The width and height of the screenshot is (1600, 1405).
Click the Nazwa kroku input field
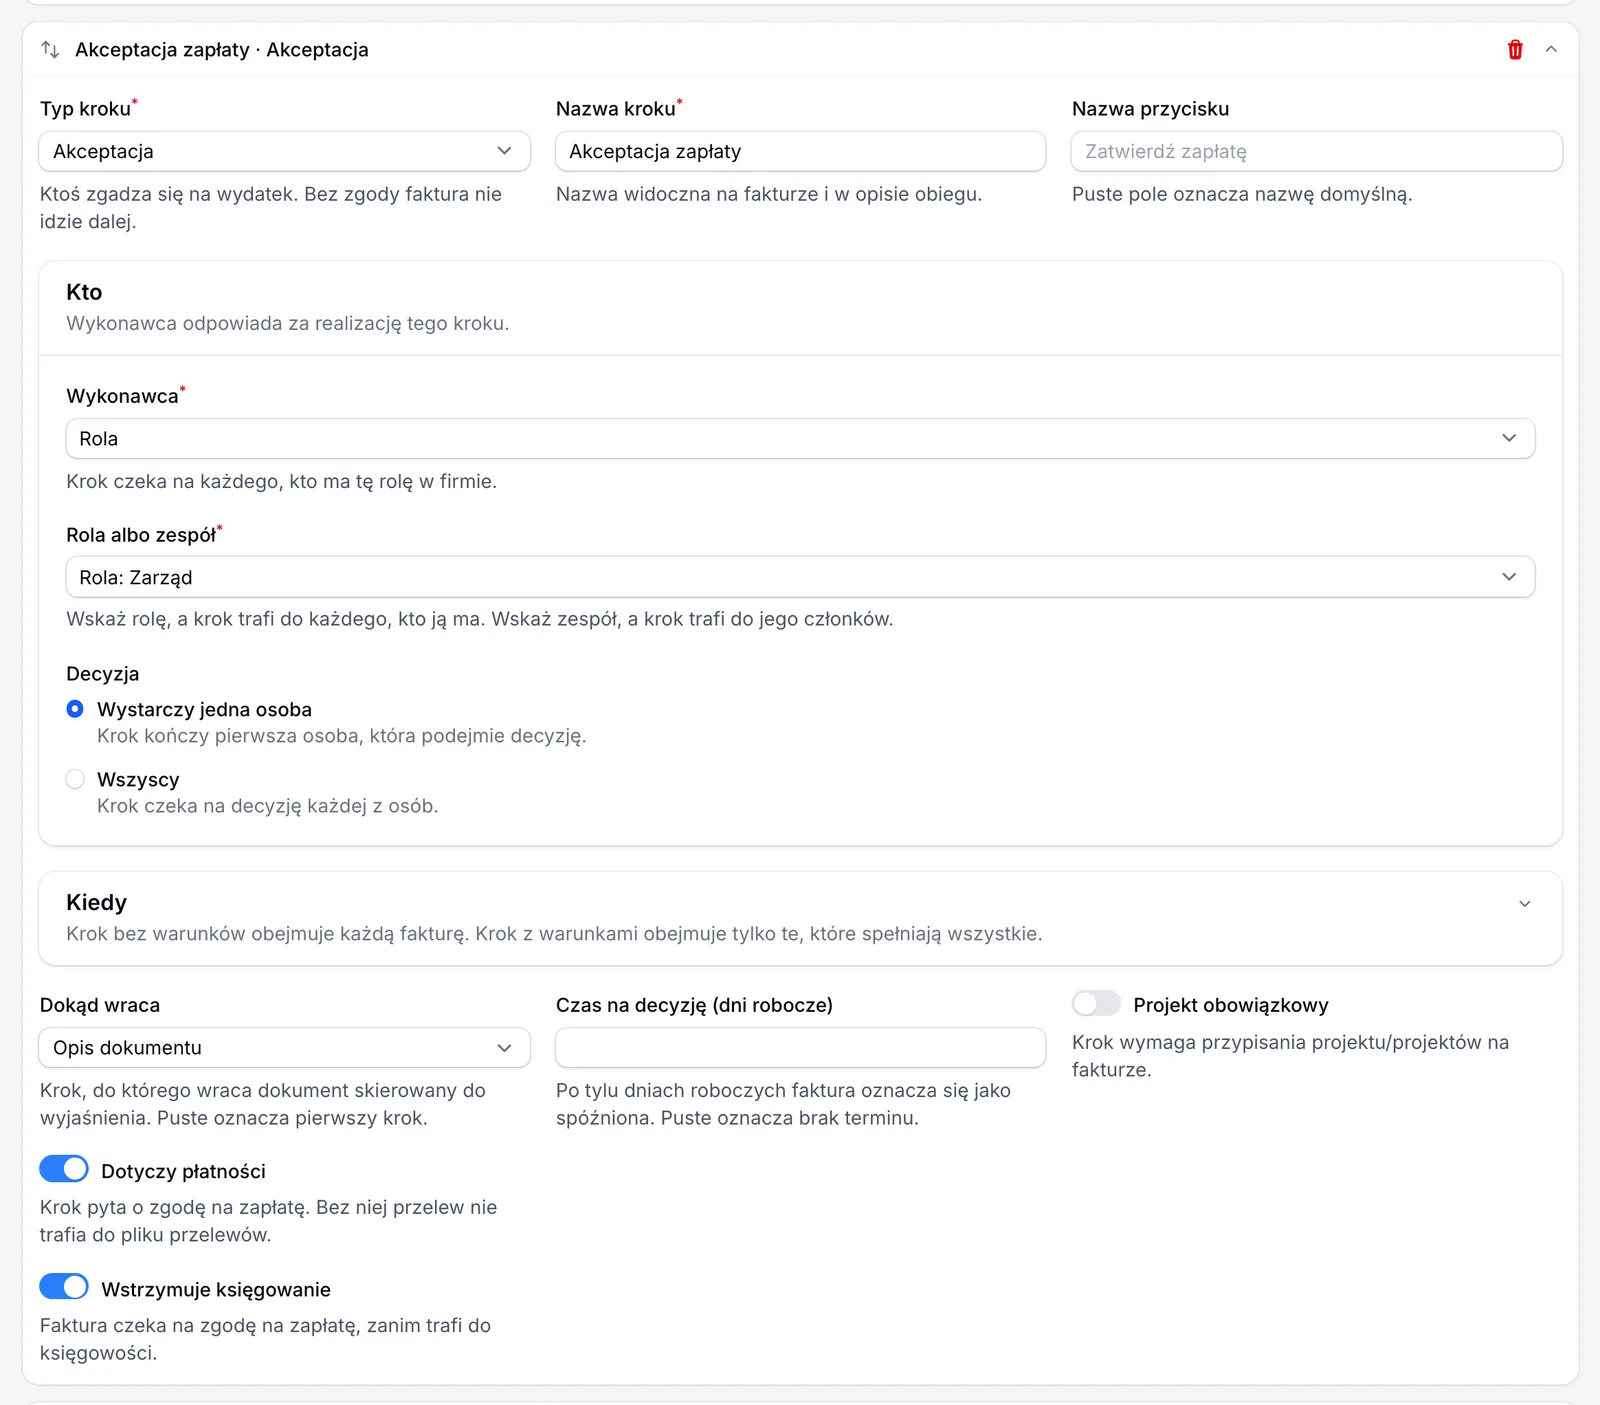click(x=800, y=151)
